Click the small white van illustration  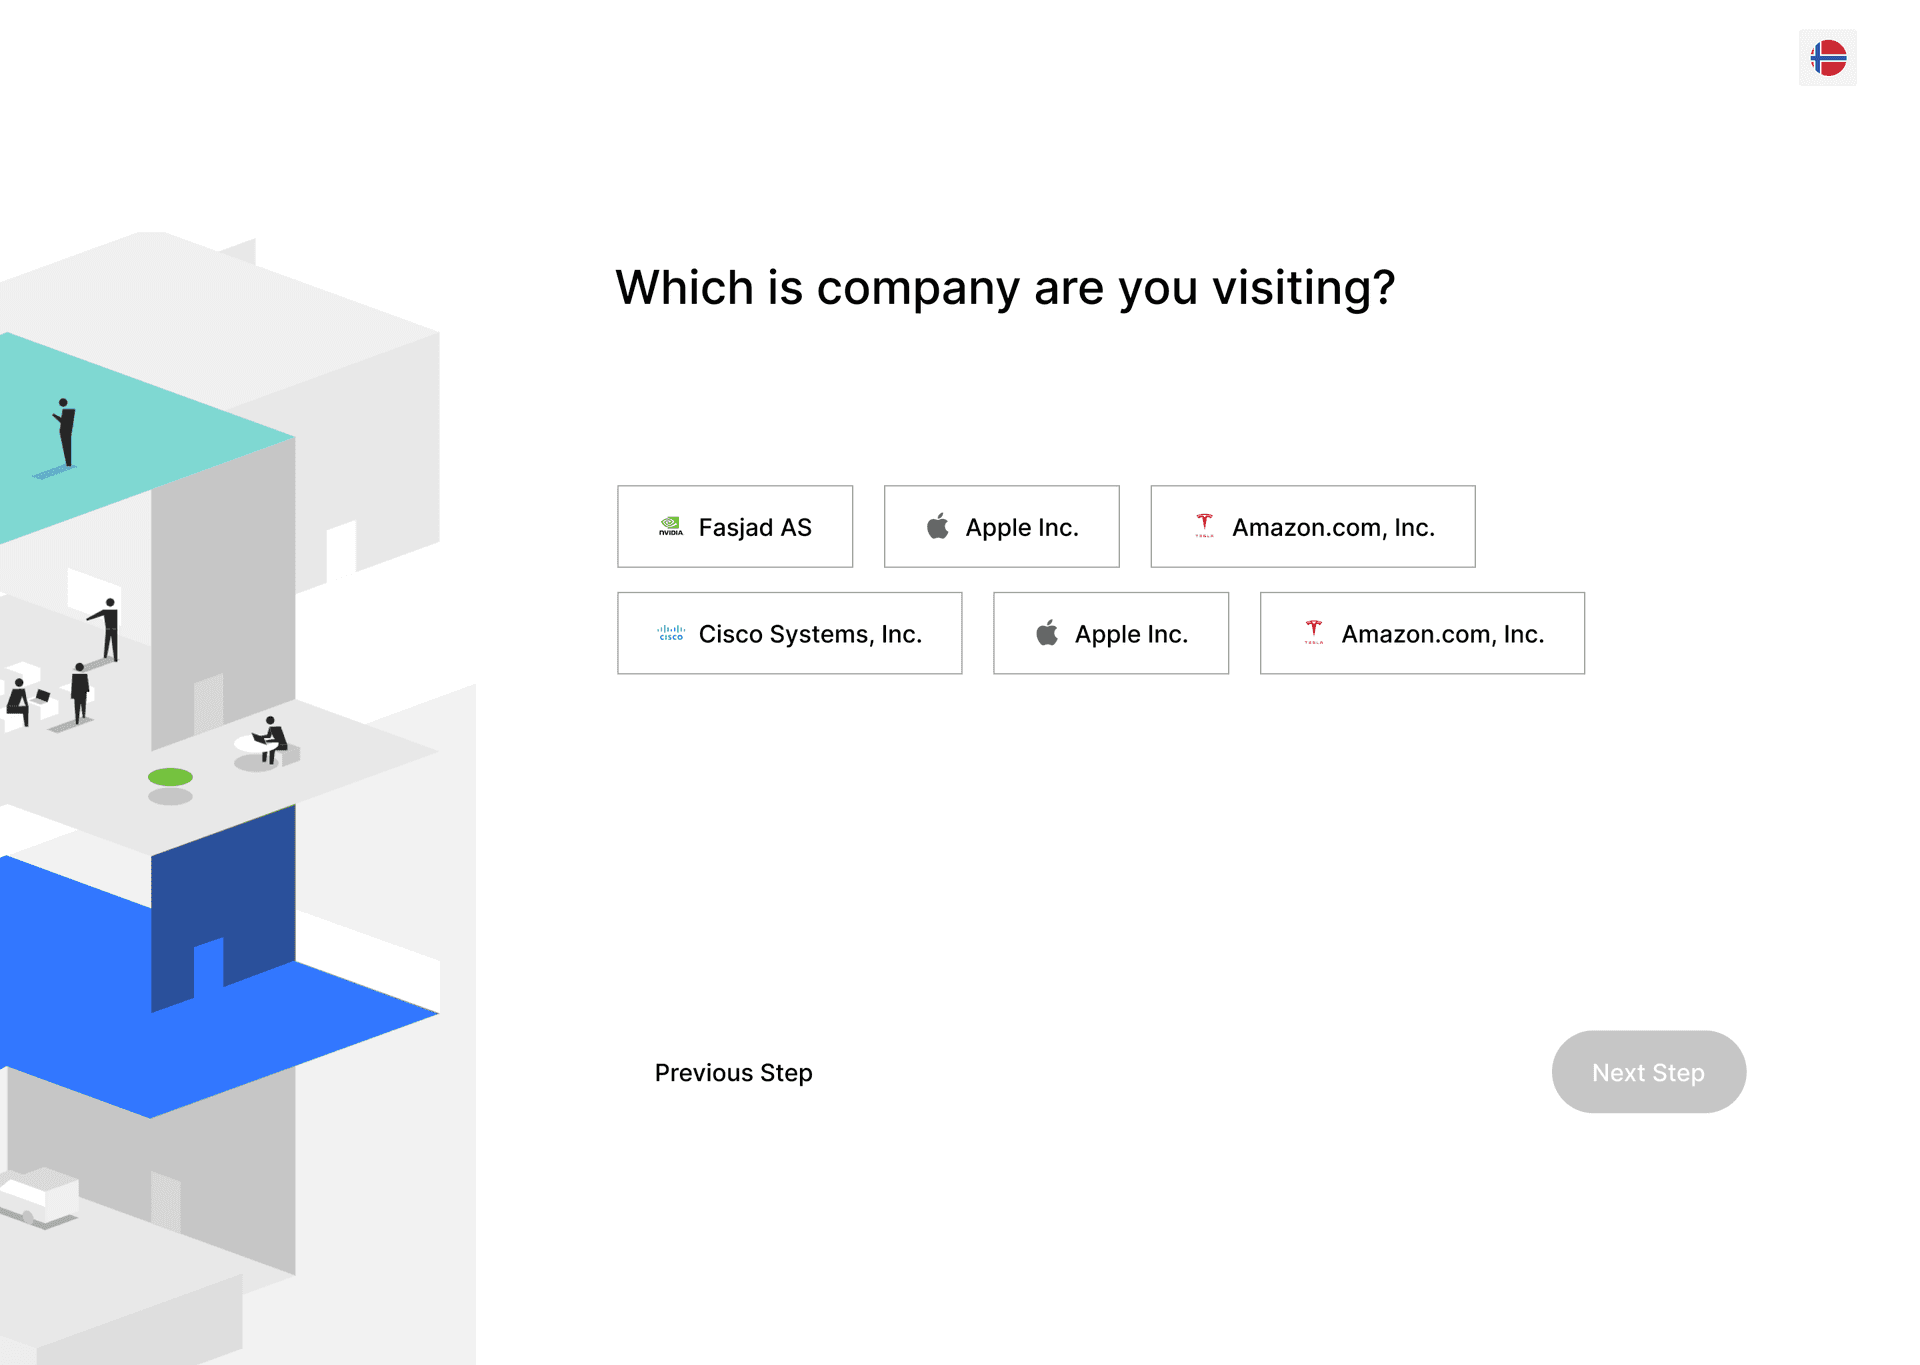40,1196
